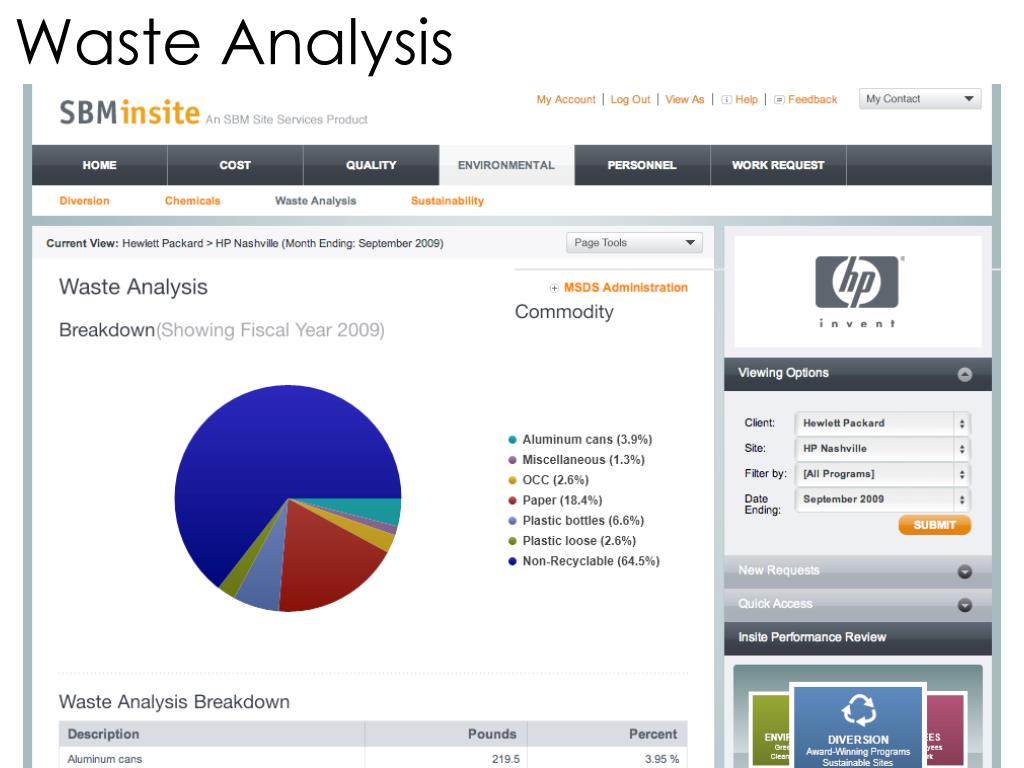Click the Aluminum cans legend dot
Screen dimensions: 1024x768
(512, 440)
